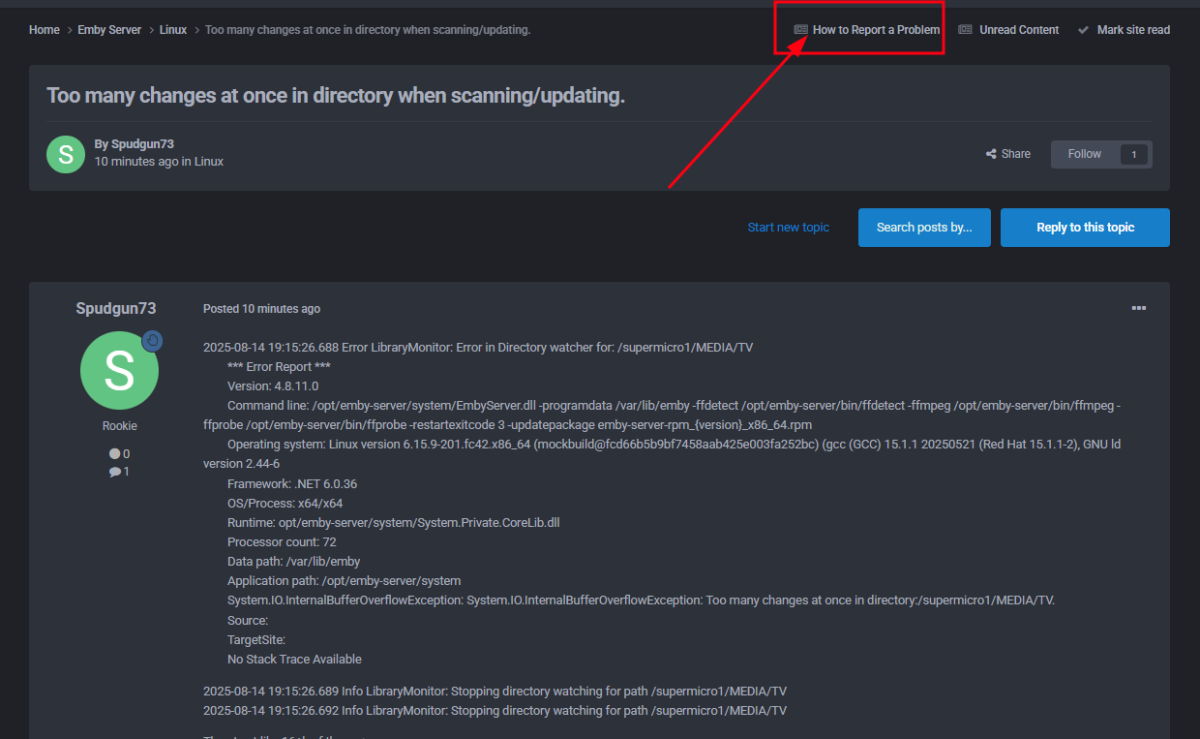
Task: Click the checkmark icon beside Mark site read
Action: (x=1083, y=30)
